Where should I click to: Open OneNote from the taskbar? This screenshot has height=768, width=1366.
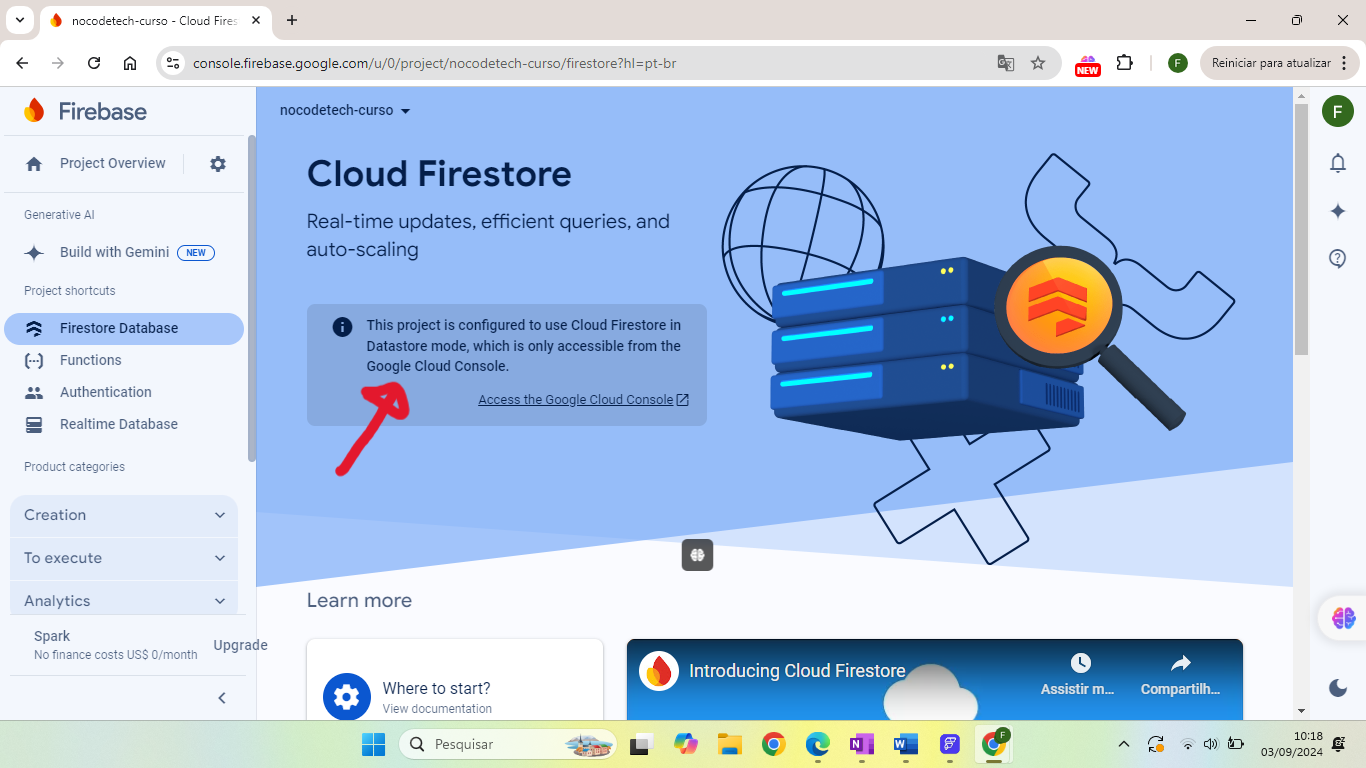pyautogui.click(x=862, y=744)
